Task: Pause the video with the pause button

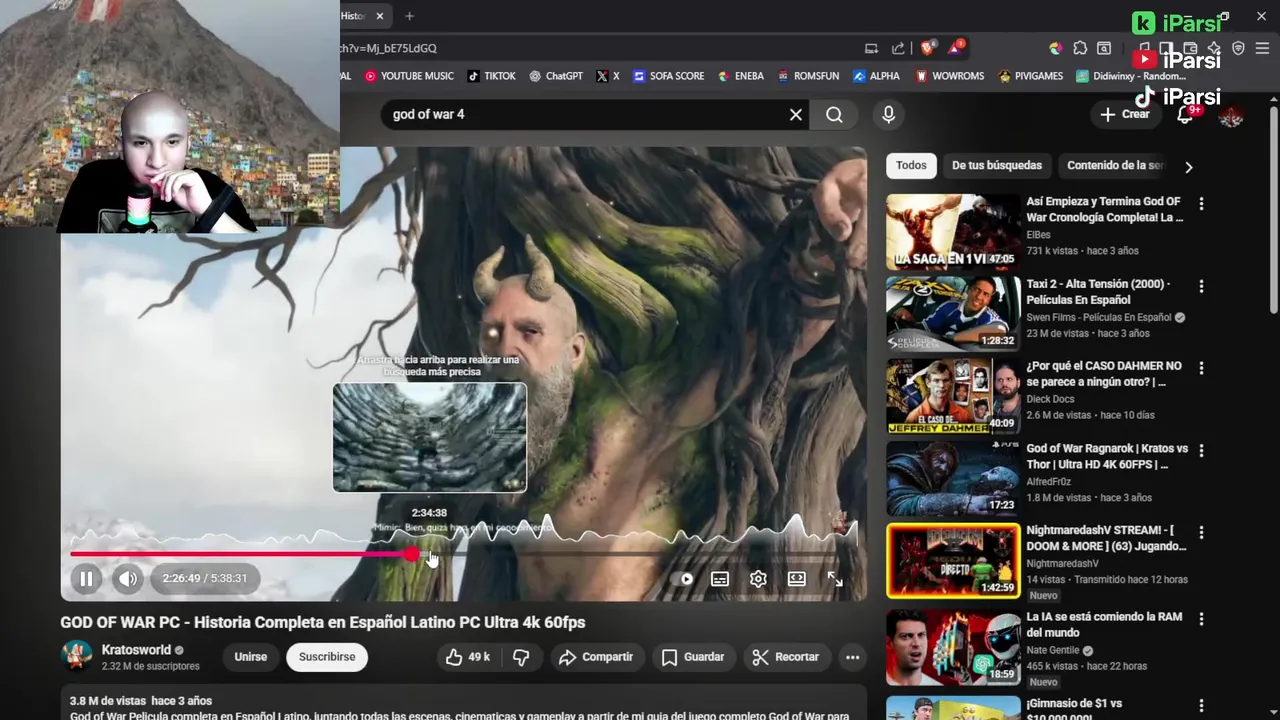Action: (86, 578)
